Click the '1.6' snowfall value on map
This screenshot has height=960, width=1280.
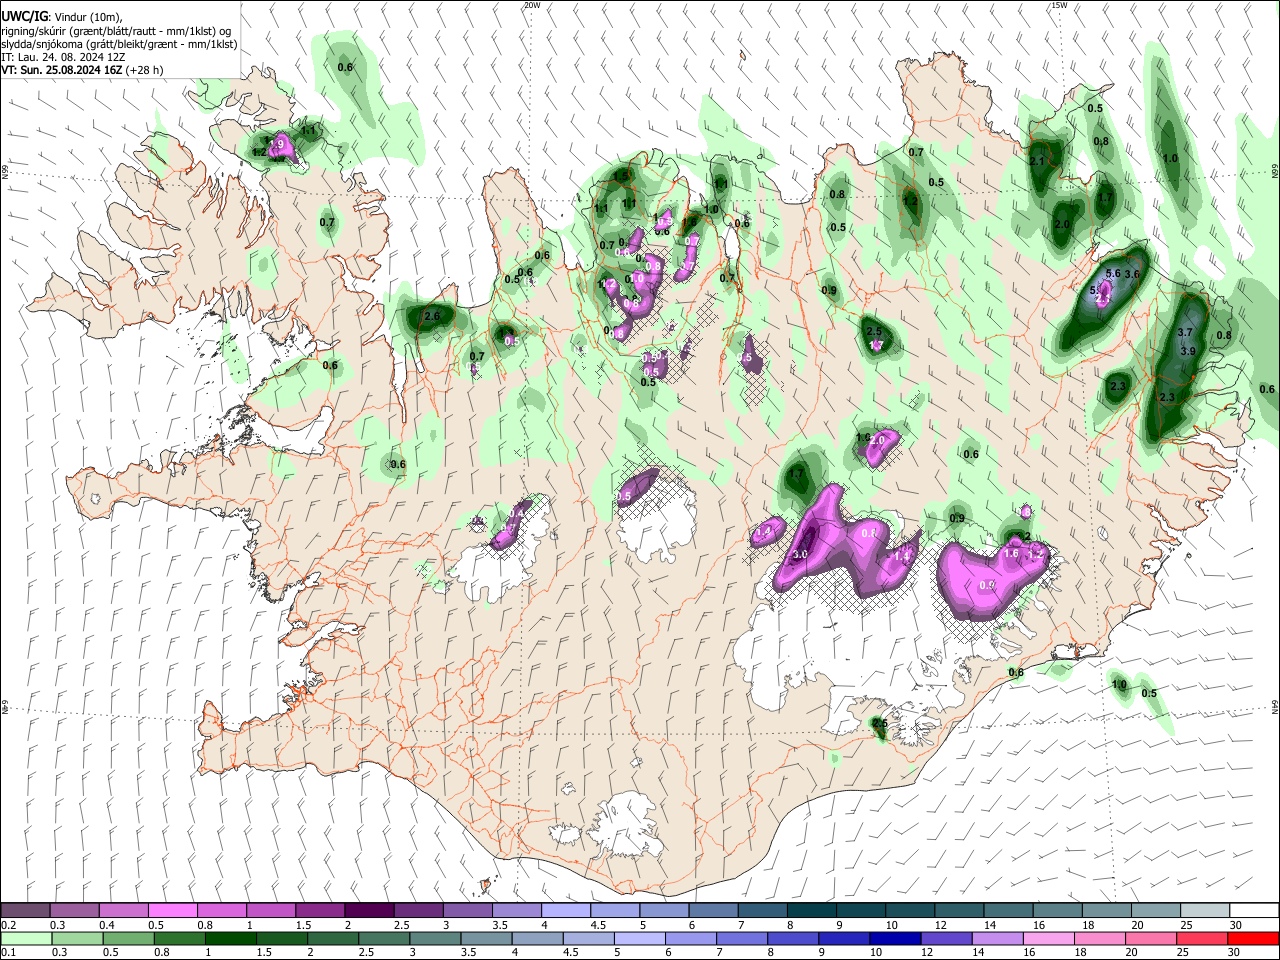[1010, 553]
